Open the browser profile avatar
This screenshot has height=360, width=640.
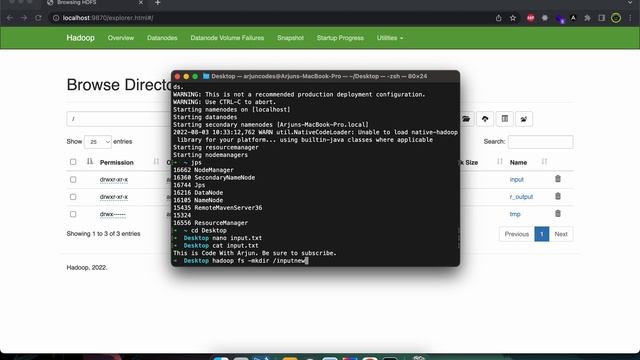(x=616, y=18)
